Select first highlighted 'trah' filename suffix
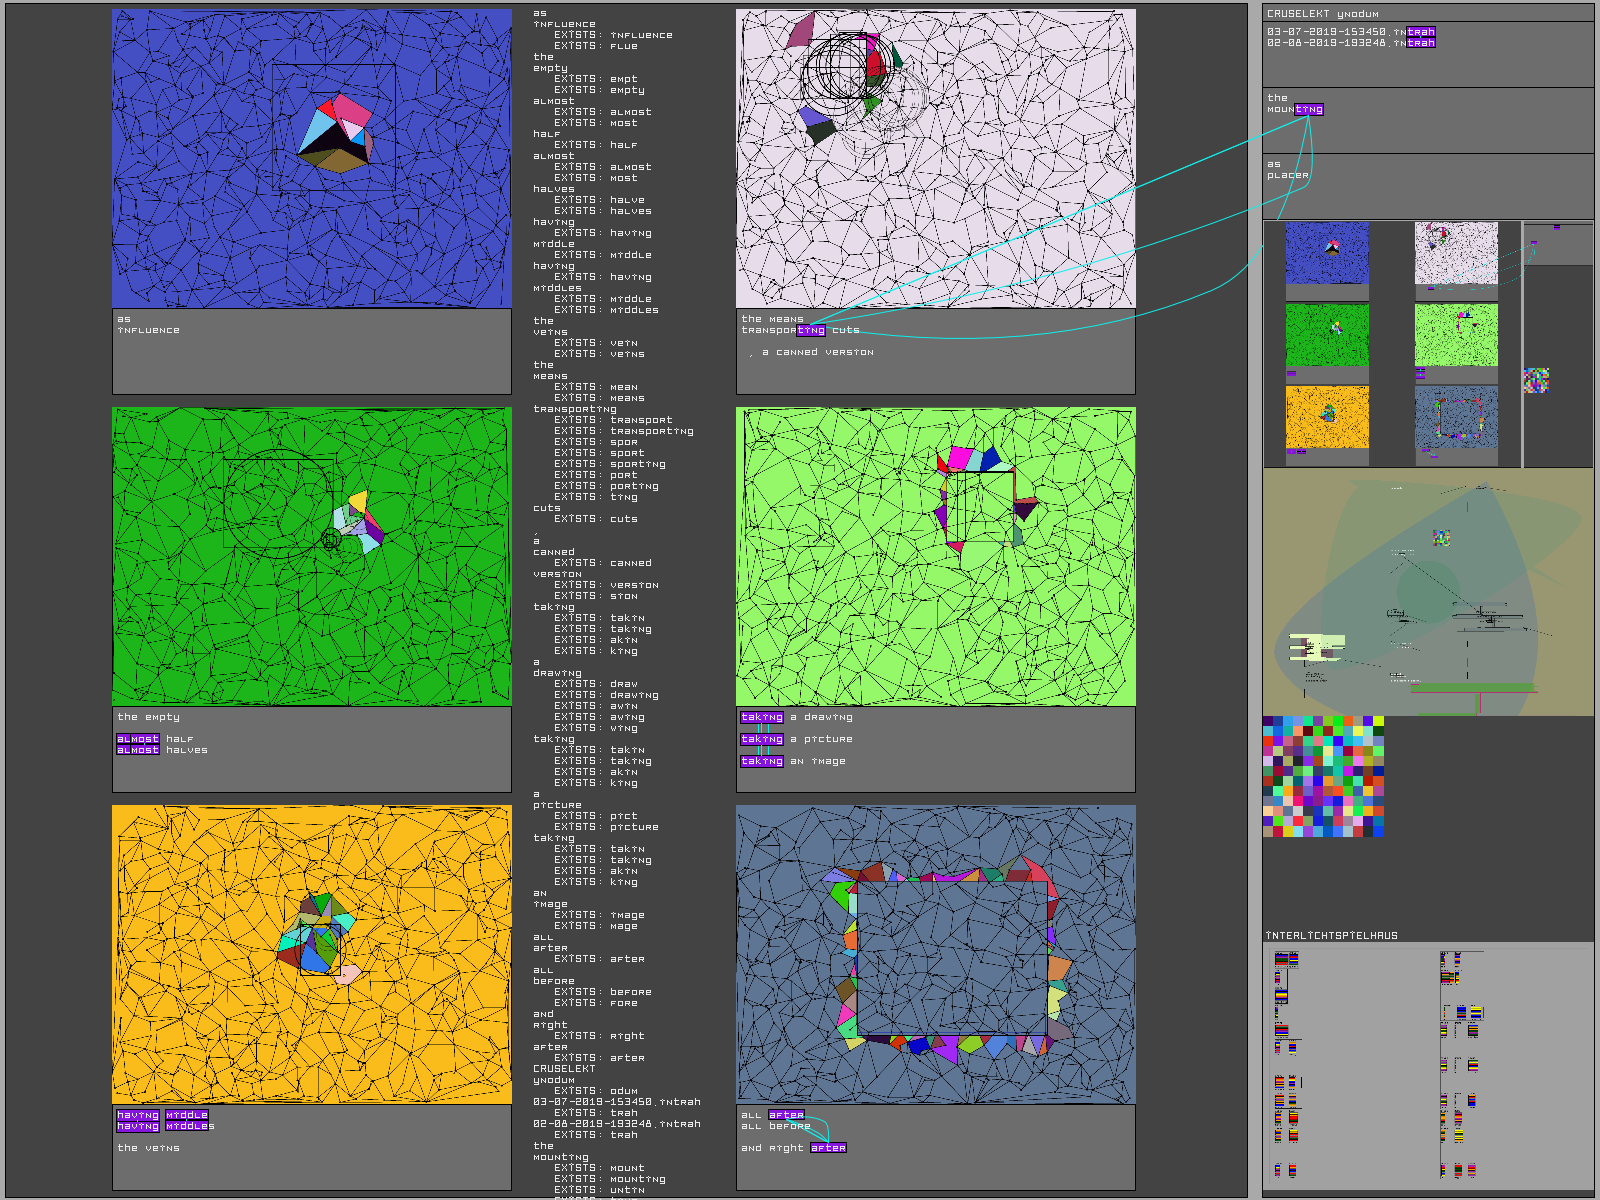This screenshot has height=1200, width=1600. 1421,32
